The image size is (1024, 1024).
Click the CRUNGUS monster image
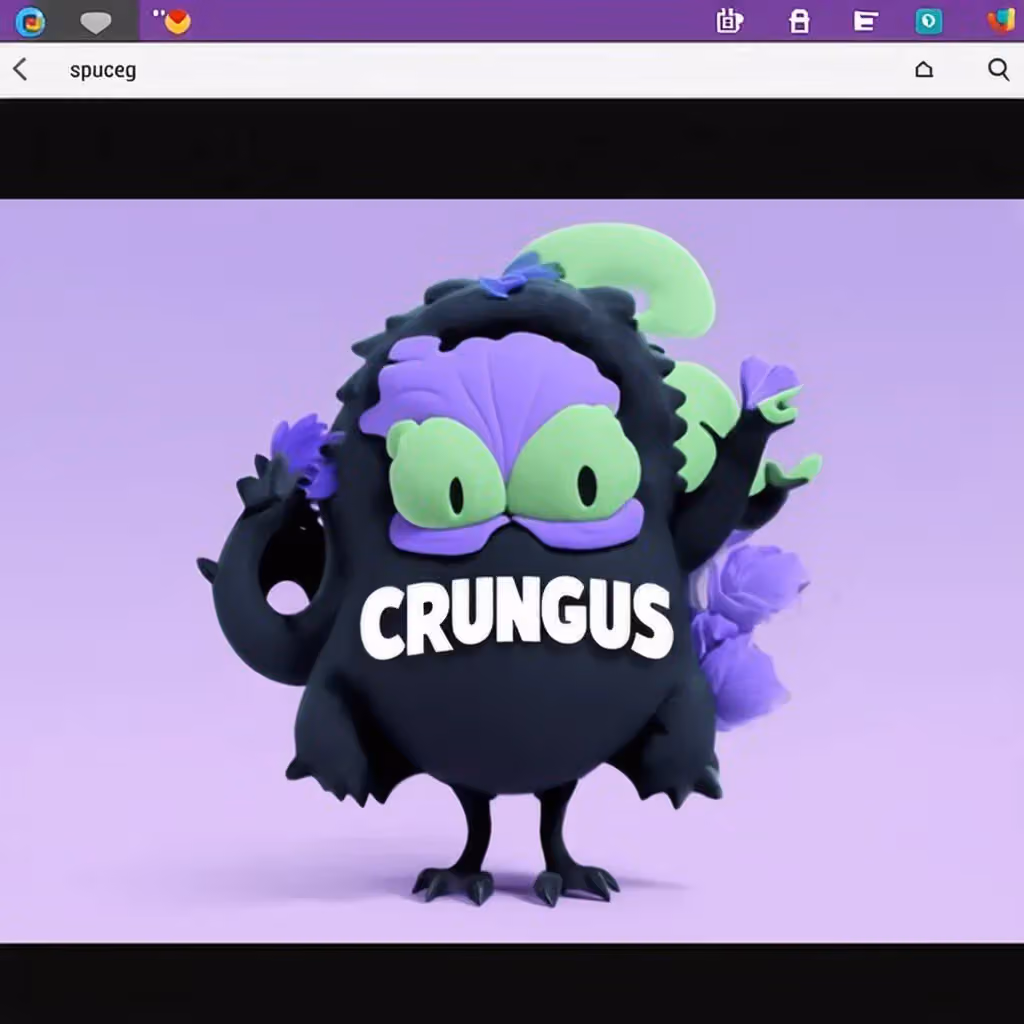[x=512, y=571]
